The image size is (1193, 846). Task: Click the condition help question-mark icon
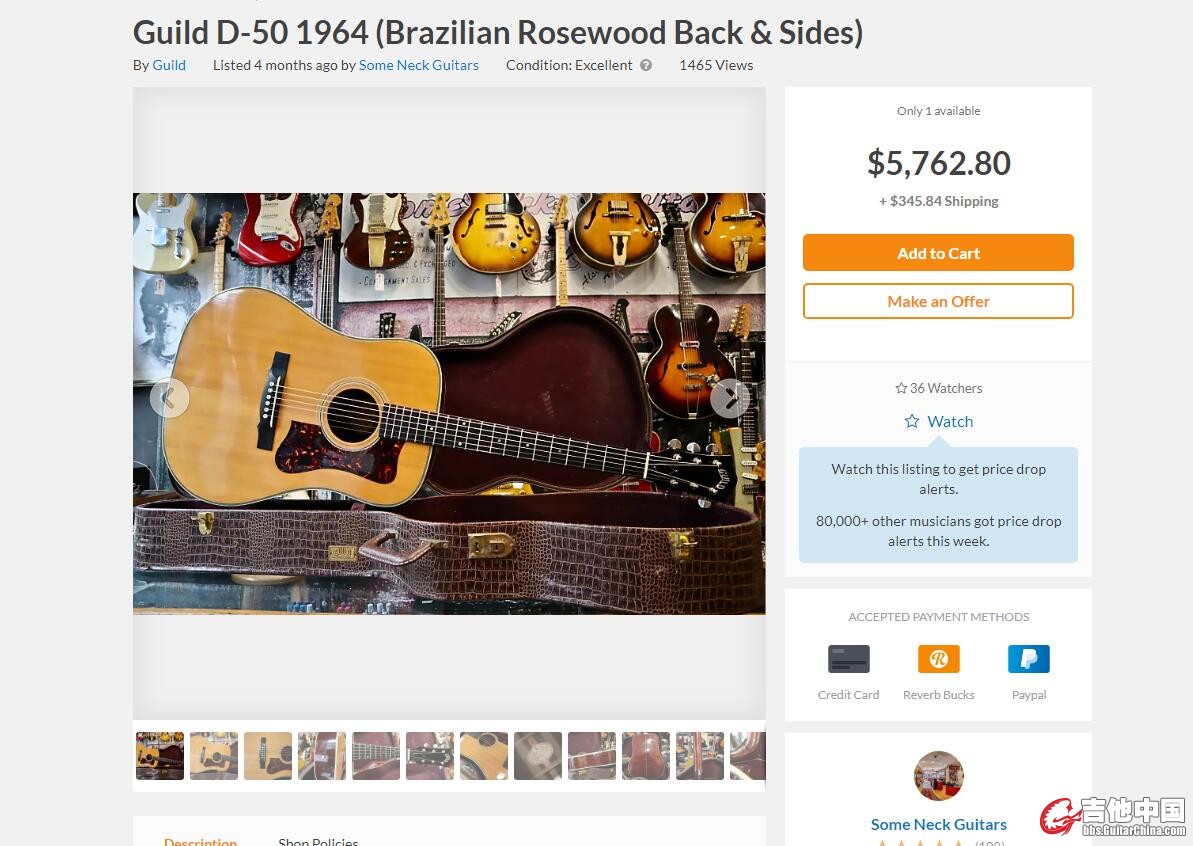click(646, 65)
